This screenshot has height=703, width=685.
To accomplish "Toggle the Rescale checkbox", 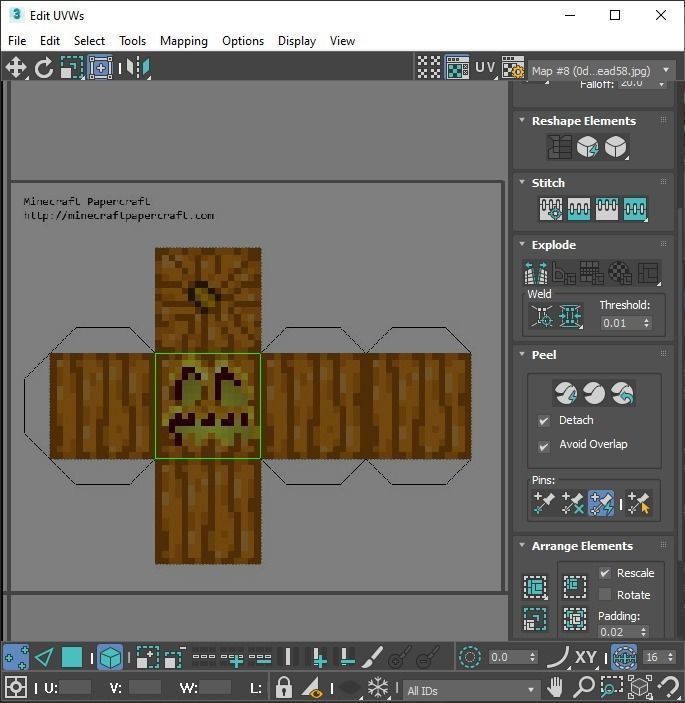I will [x=605, y=573].
